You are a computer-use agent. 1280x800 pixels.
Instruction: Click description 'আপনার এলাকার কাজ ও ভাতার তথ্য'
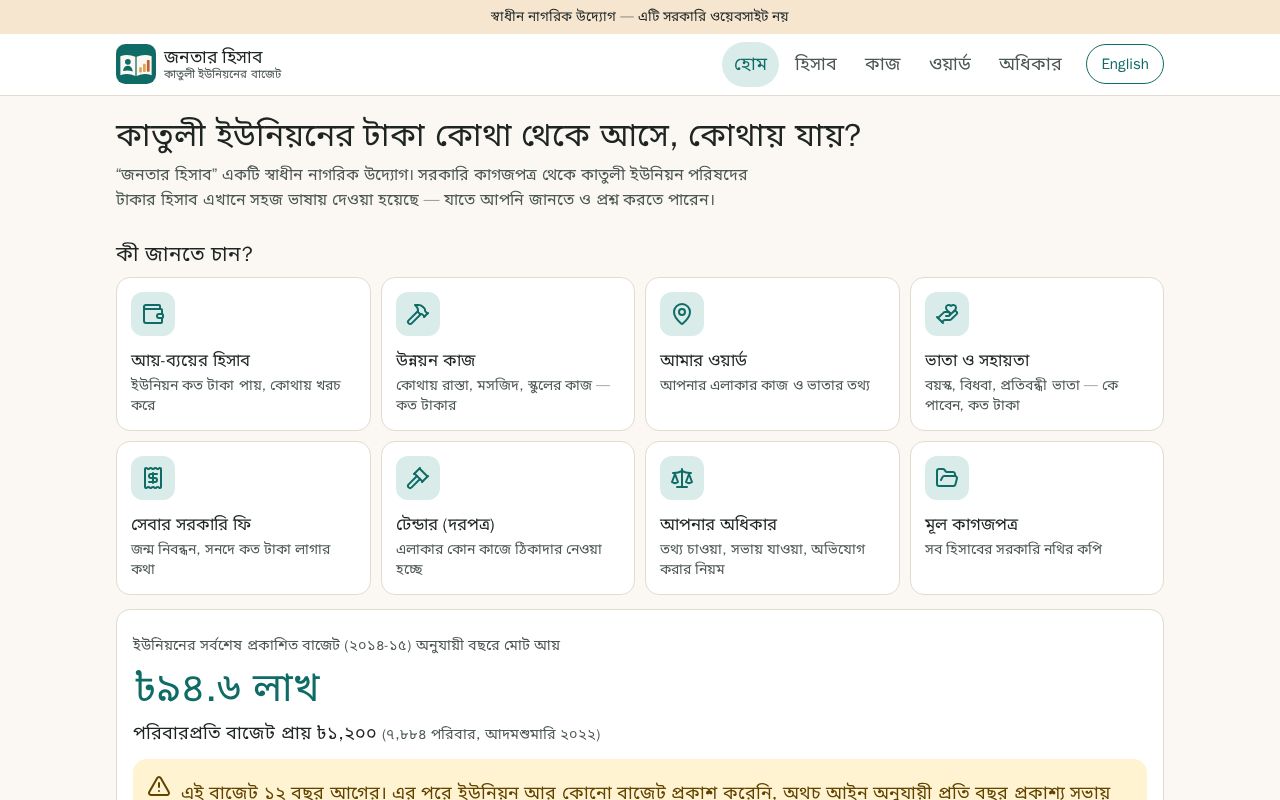click(x=765, y=385)
